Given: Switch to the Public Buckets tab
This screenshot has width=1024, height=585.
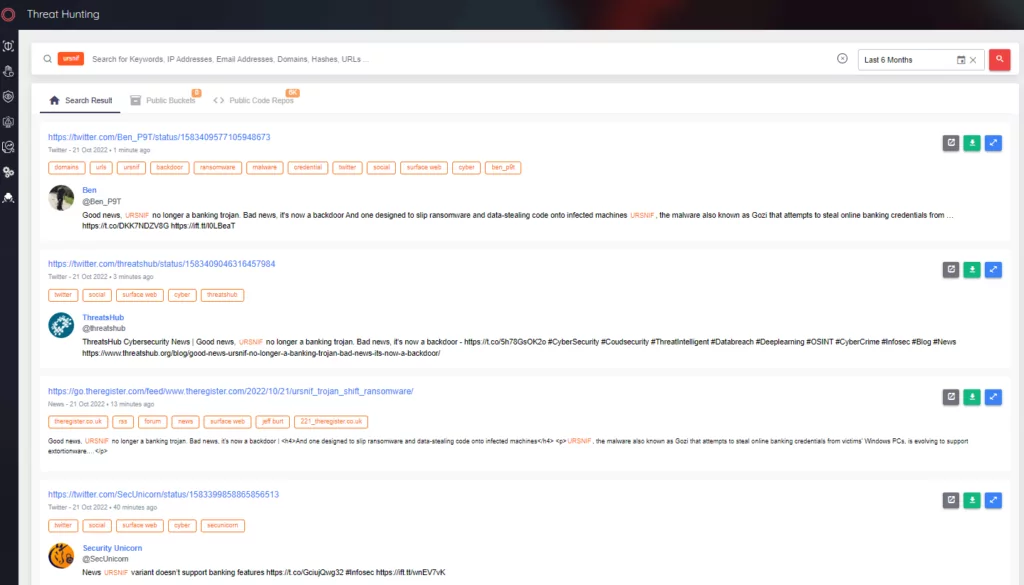Looking at the screenshot, I should pyautogui.click(x=163, y=101).
